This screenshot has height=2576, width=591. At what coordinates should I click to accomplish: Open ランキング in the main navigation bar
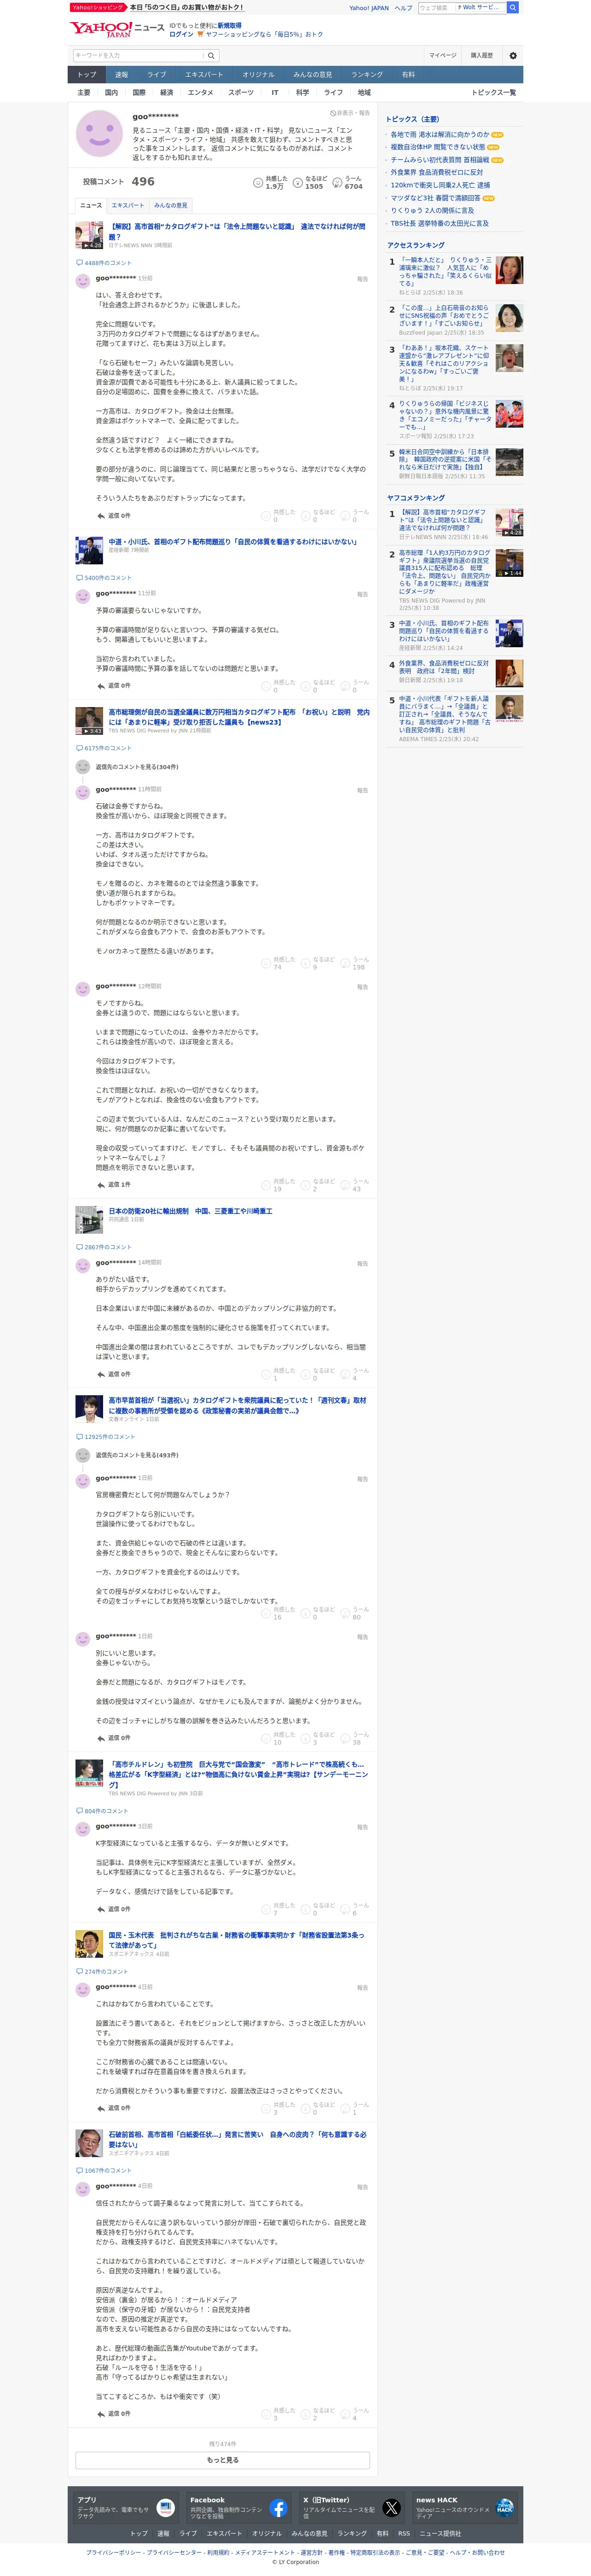click(x=367, y=74)
